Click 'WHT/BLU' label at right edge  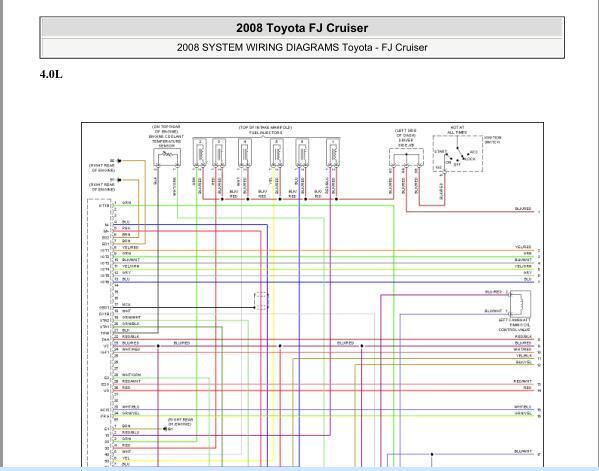point(523,407)
